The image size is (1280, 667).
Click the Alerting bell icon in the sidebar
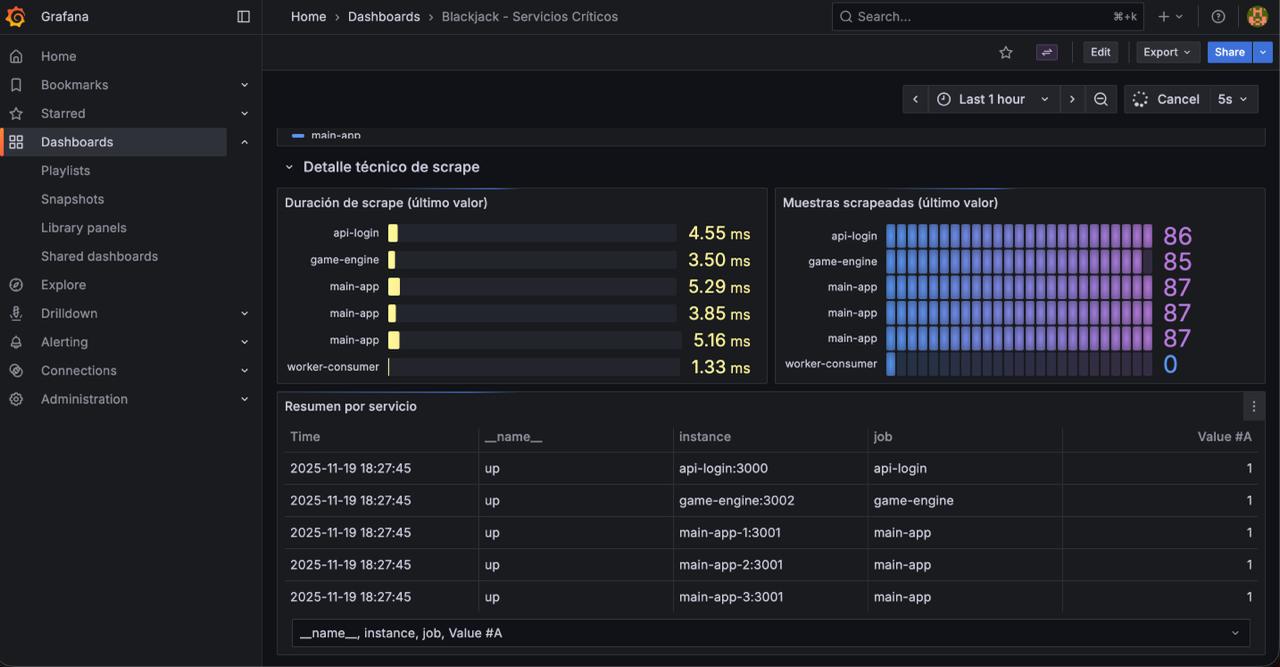[x=16, y=342]
